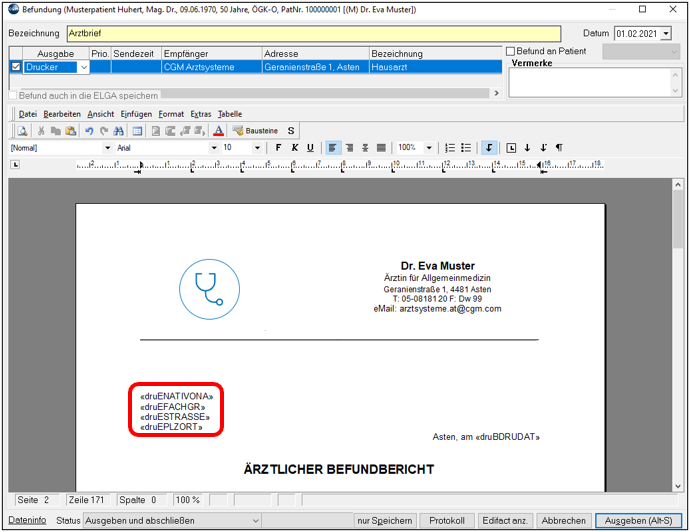Click the Empfänger column header
This screenshot has width=690, height=532.
[212, 54]
